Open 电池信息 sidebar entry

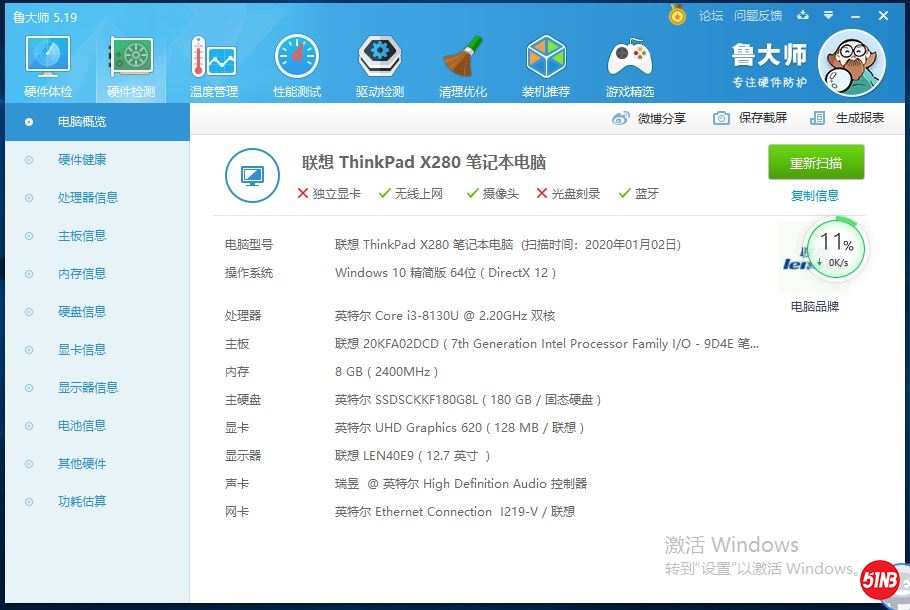pyautogui.click(x=82, y=426)
